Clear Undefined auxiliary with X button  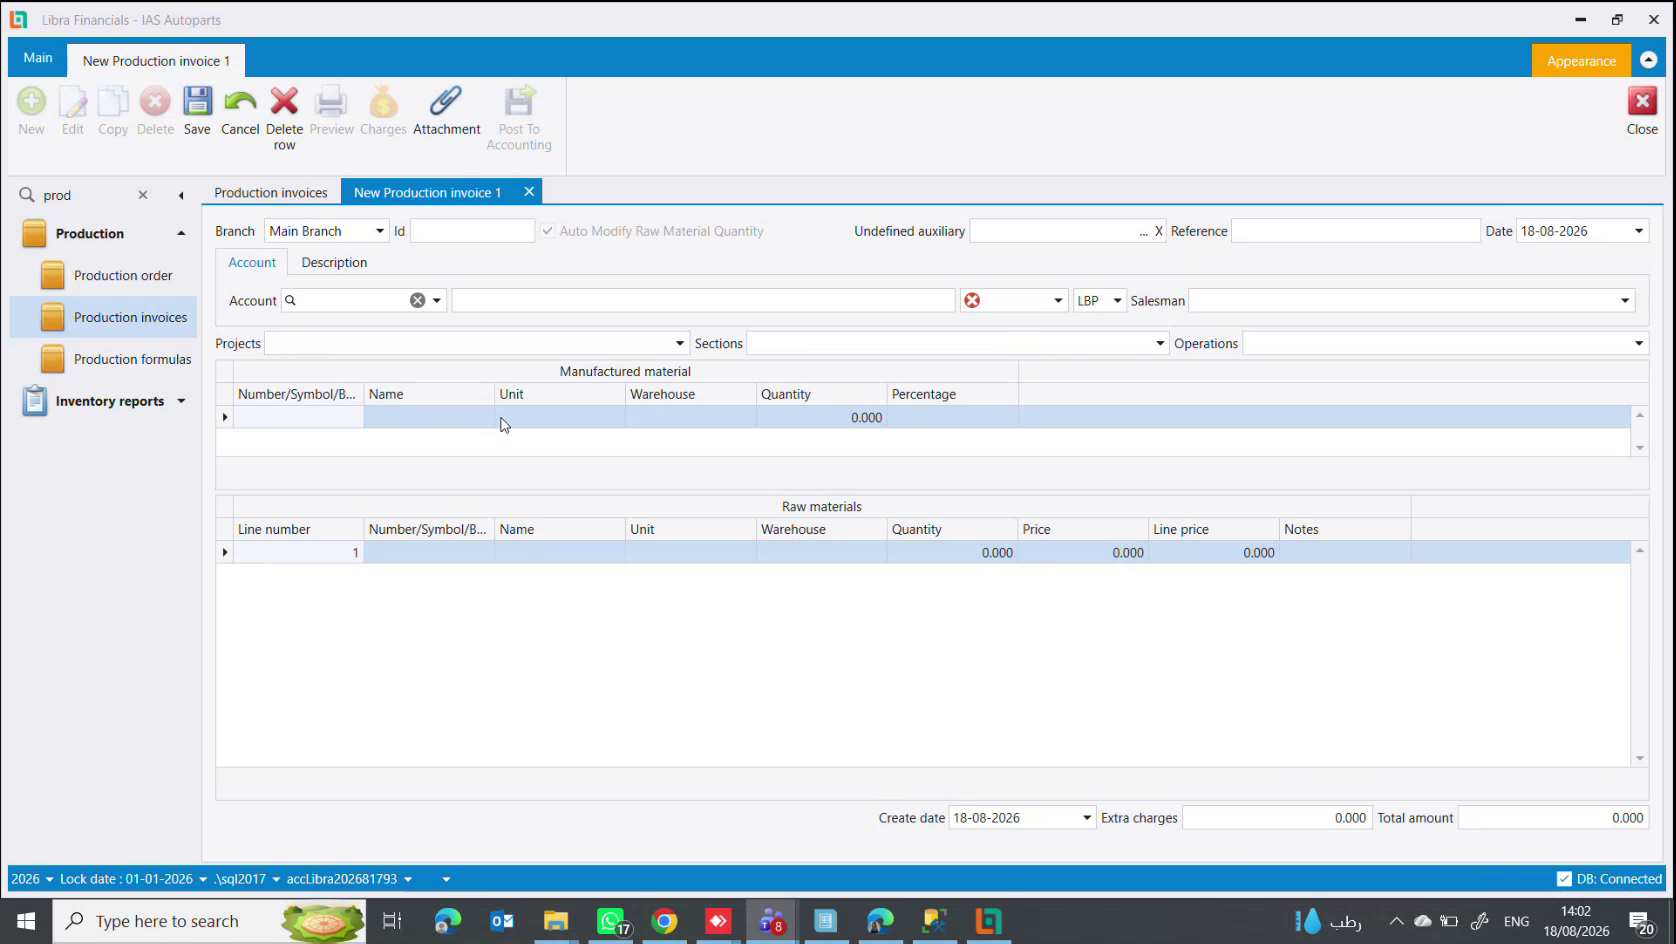point(1159,231)
